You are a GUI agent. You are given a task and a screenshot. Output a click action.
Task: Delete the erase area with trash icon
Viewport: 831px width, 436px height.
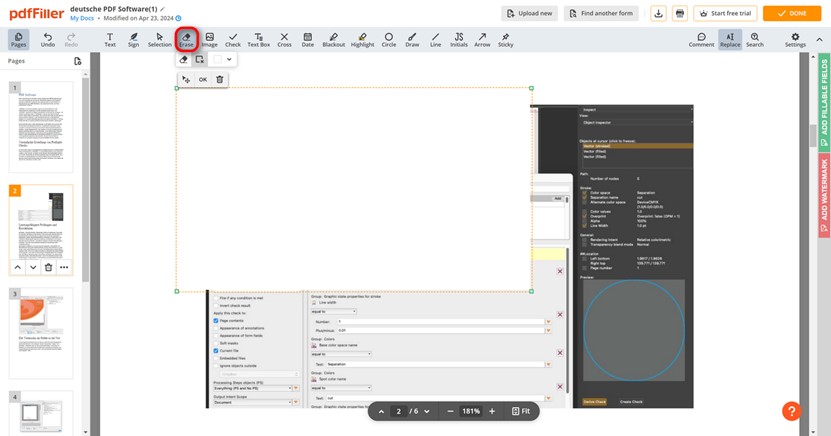point(220,79)
